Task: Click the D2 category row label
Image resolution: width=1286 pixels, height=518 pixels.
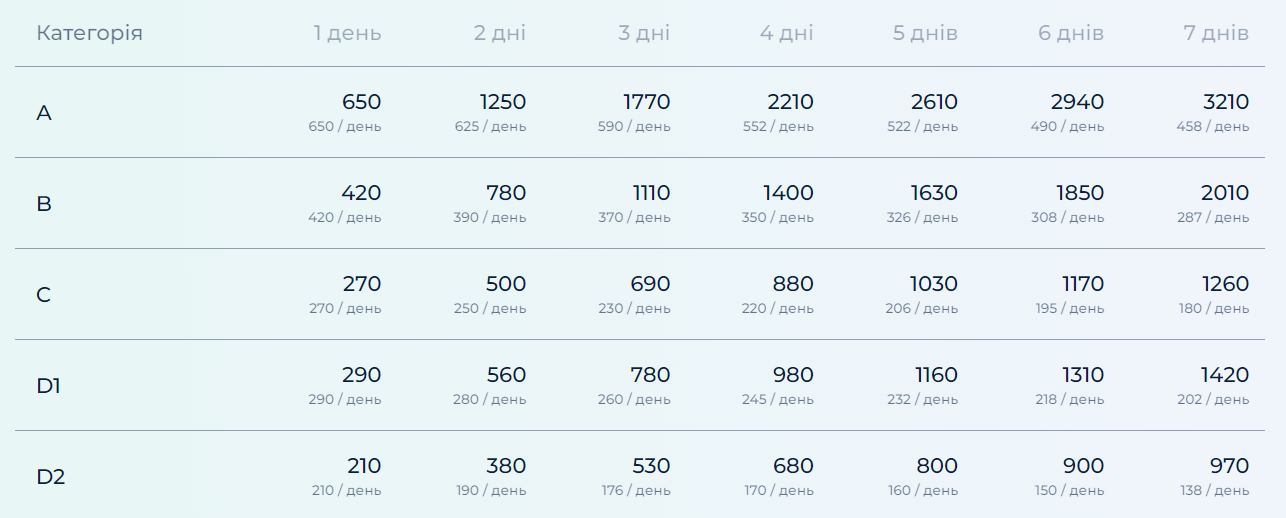Action: [51, 477]
